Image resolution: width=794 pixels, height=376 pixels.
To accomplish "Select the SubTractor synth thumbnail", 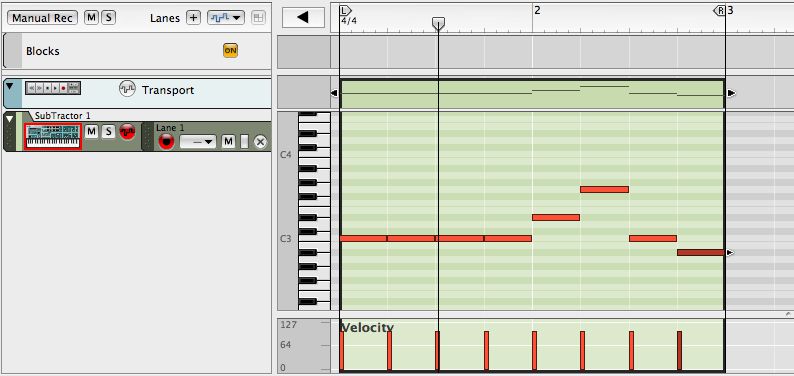I will pos(53,137).
